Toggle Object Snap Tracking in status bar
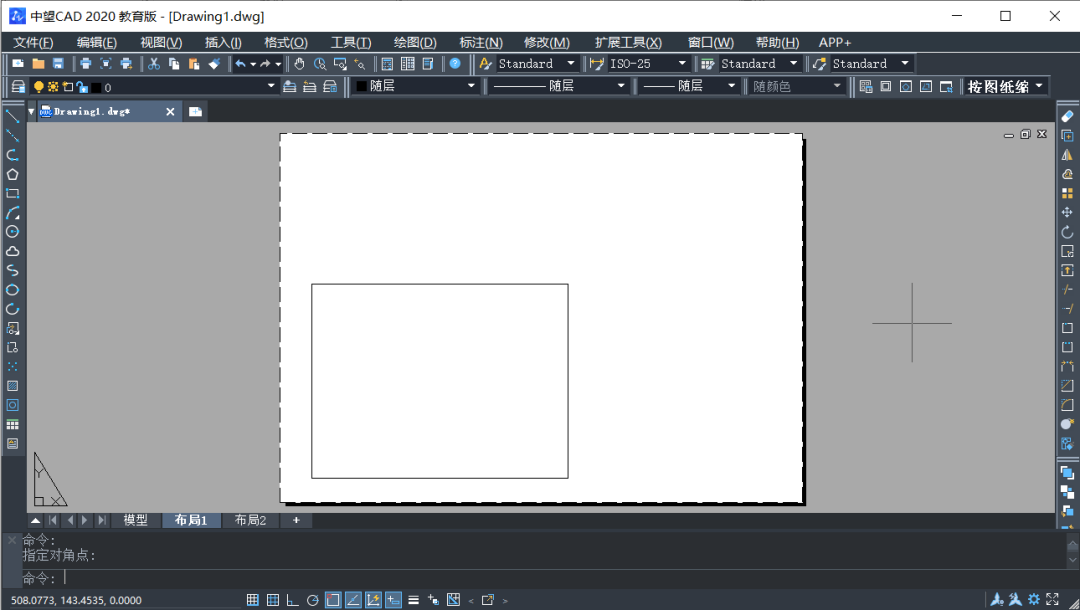Image resolution: width=1080 pixels, height=610 pixels. coord(353,600)
